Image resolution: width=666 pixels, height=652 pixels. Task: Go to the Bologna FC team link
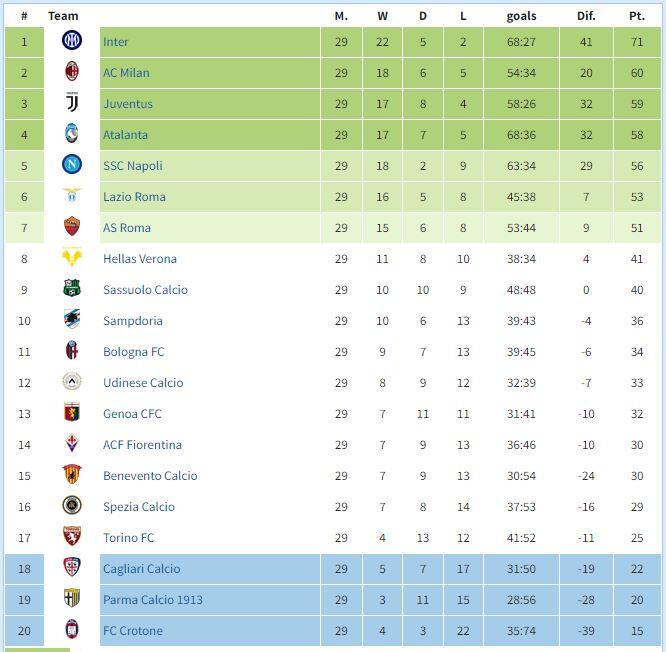tap(133, 352)
